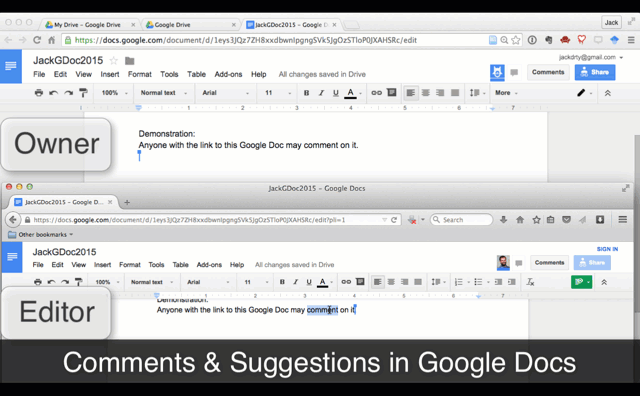Expand the More toolbar dropdown in Owner window

coord(506,93)
